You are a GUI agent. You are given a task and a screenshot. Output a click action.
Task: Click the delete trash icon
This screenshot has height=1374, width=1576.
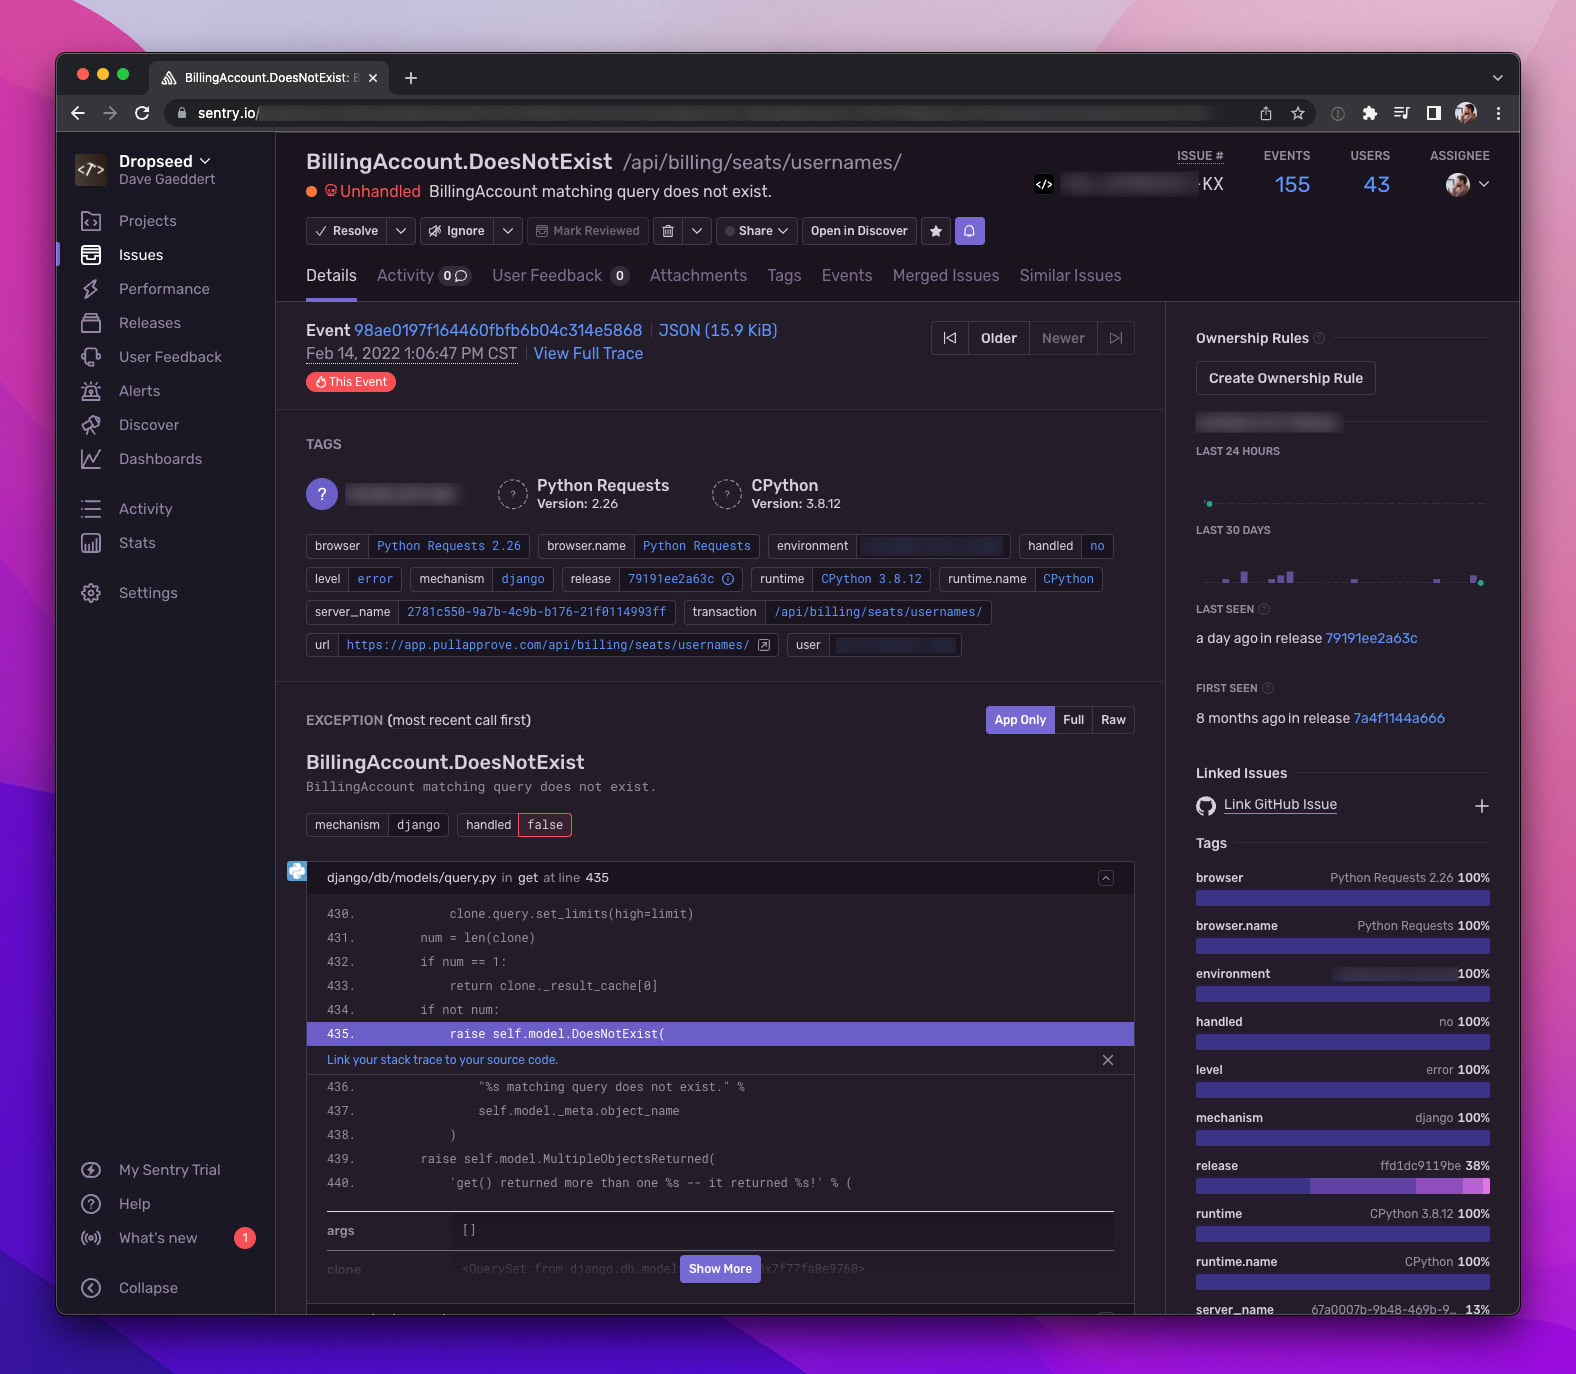pyautogui.click(x=668, y=231)
